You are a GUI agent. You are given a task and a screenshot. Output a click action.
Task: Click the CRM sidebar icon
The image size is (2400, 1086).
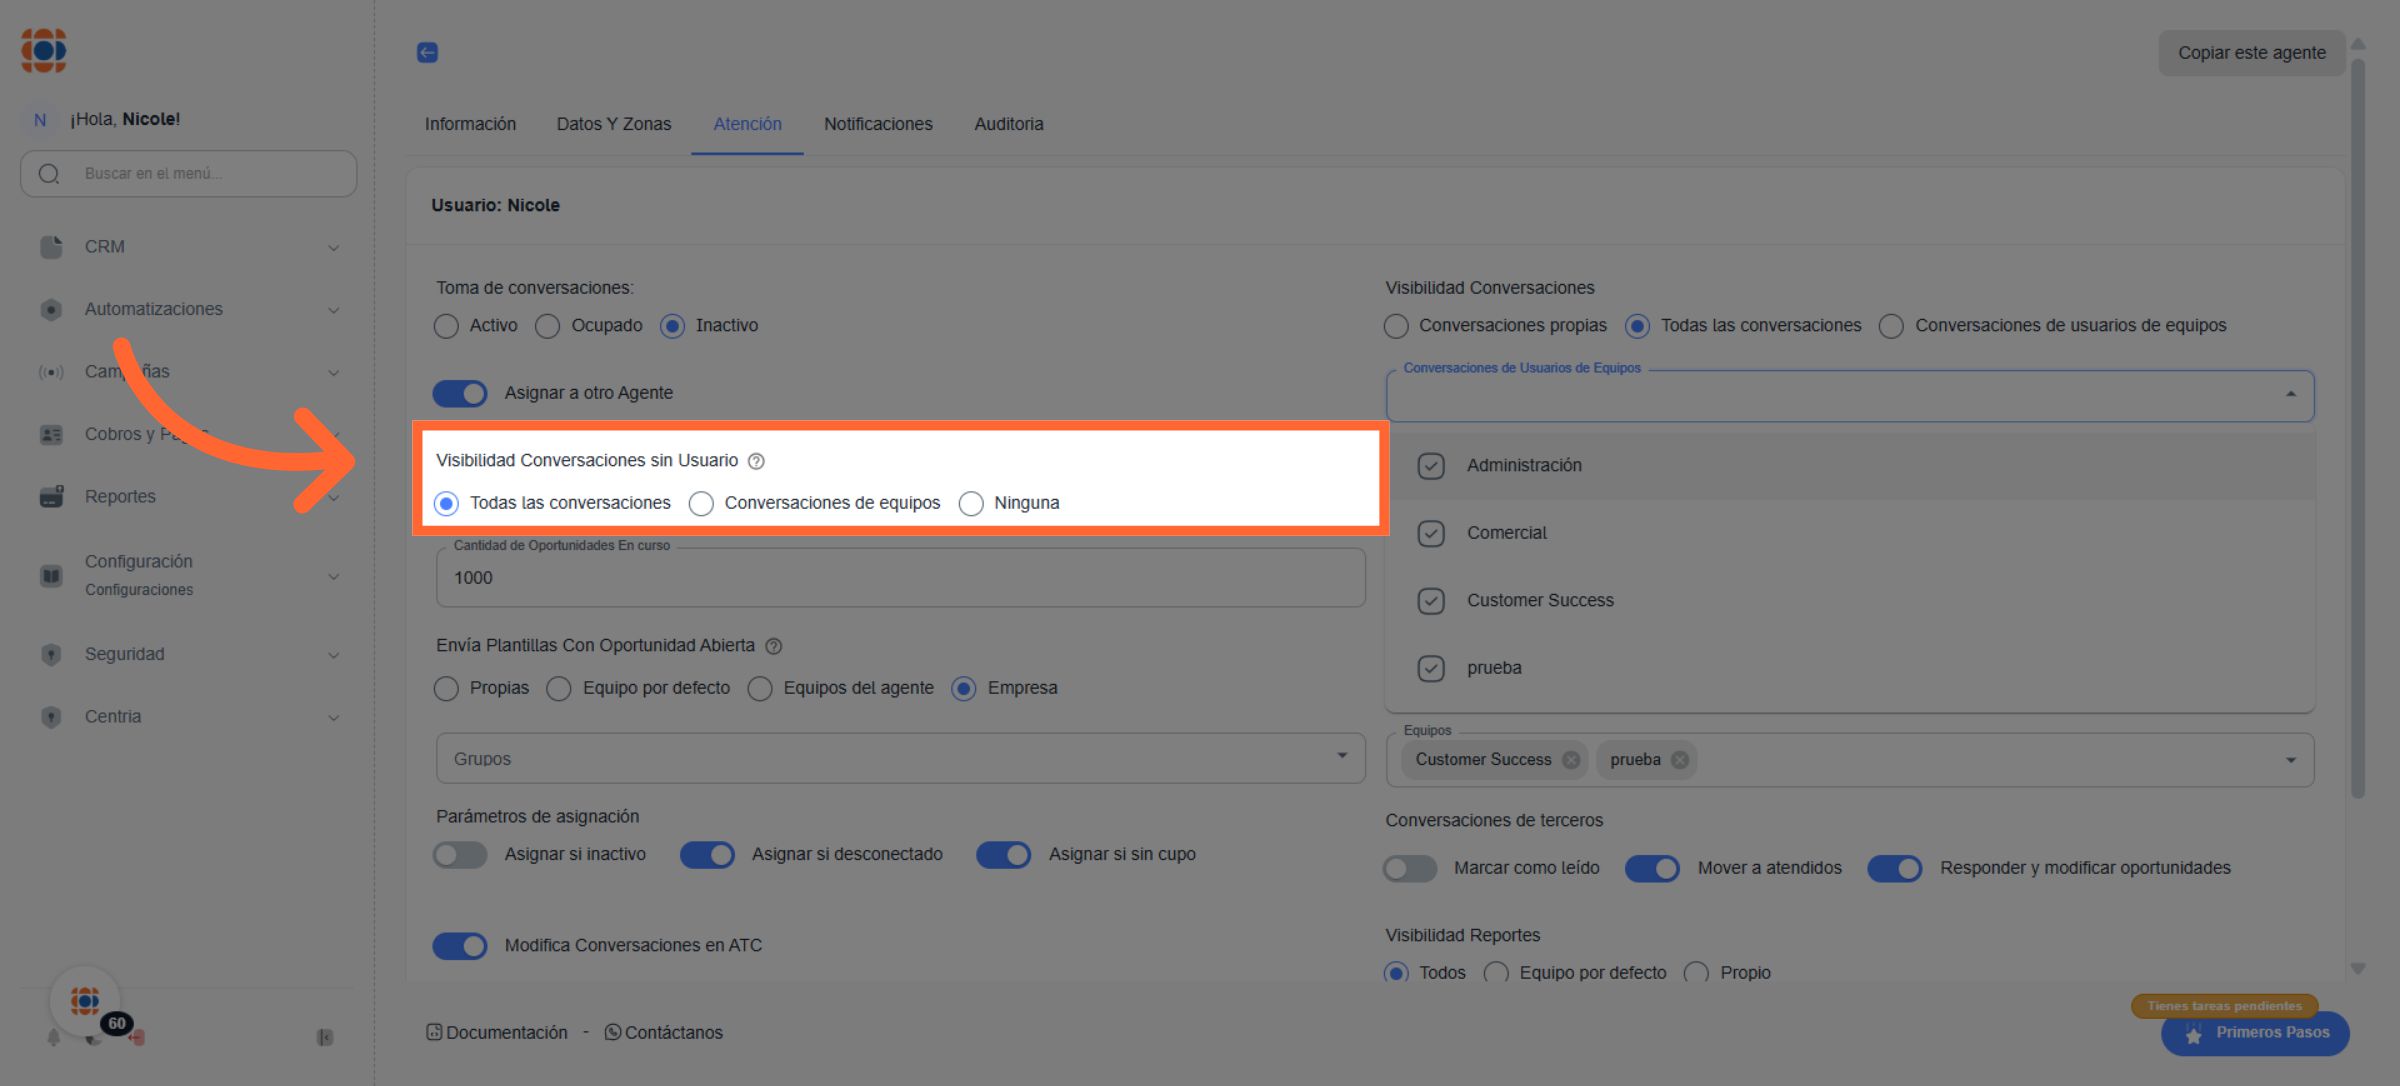[51, 247]
